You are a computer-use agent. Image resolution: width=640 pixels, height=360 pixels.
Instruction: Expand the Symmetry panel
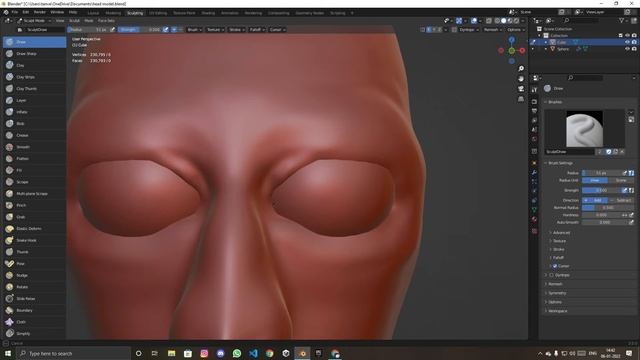(x=557, y=293)
